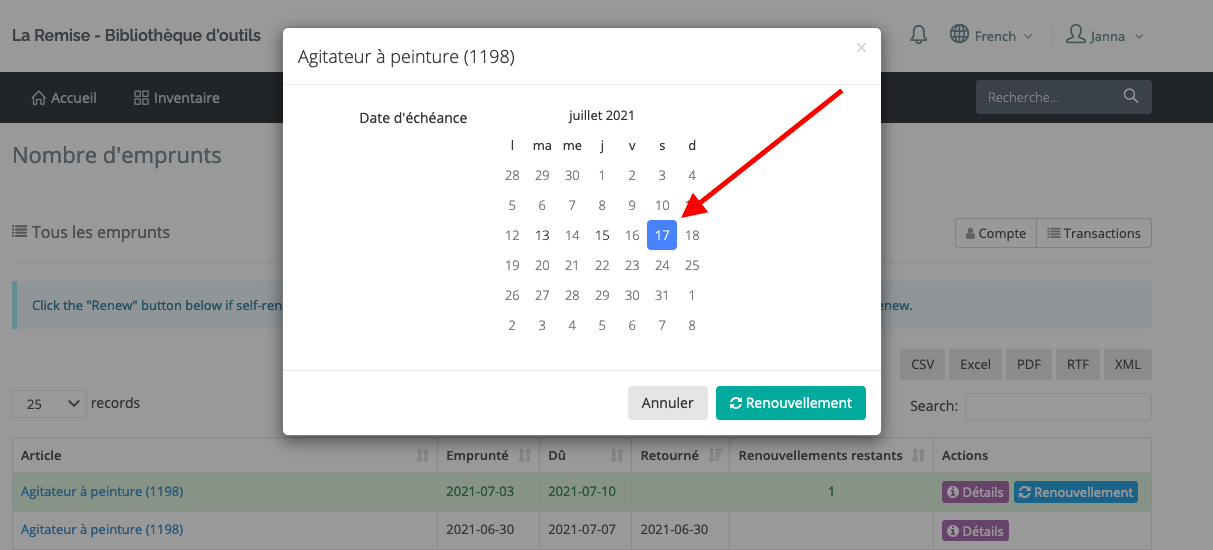Image resolution: width=1213 pixels, height=550 pixels.
Task: Open the French language dropdown
Action: [x=990, y=36]
